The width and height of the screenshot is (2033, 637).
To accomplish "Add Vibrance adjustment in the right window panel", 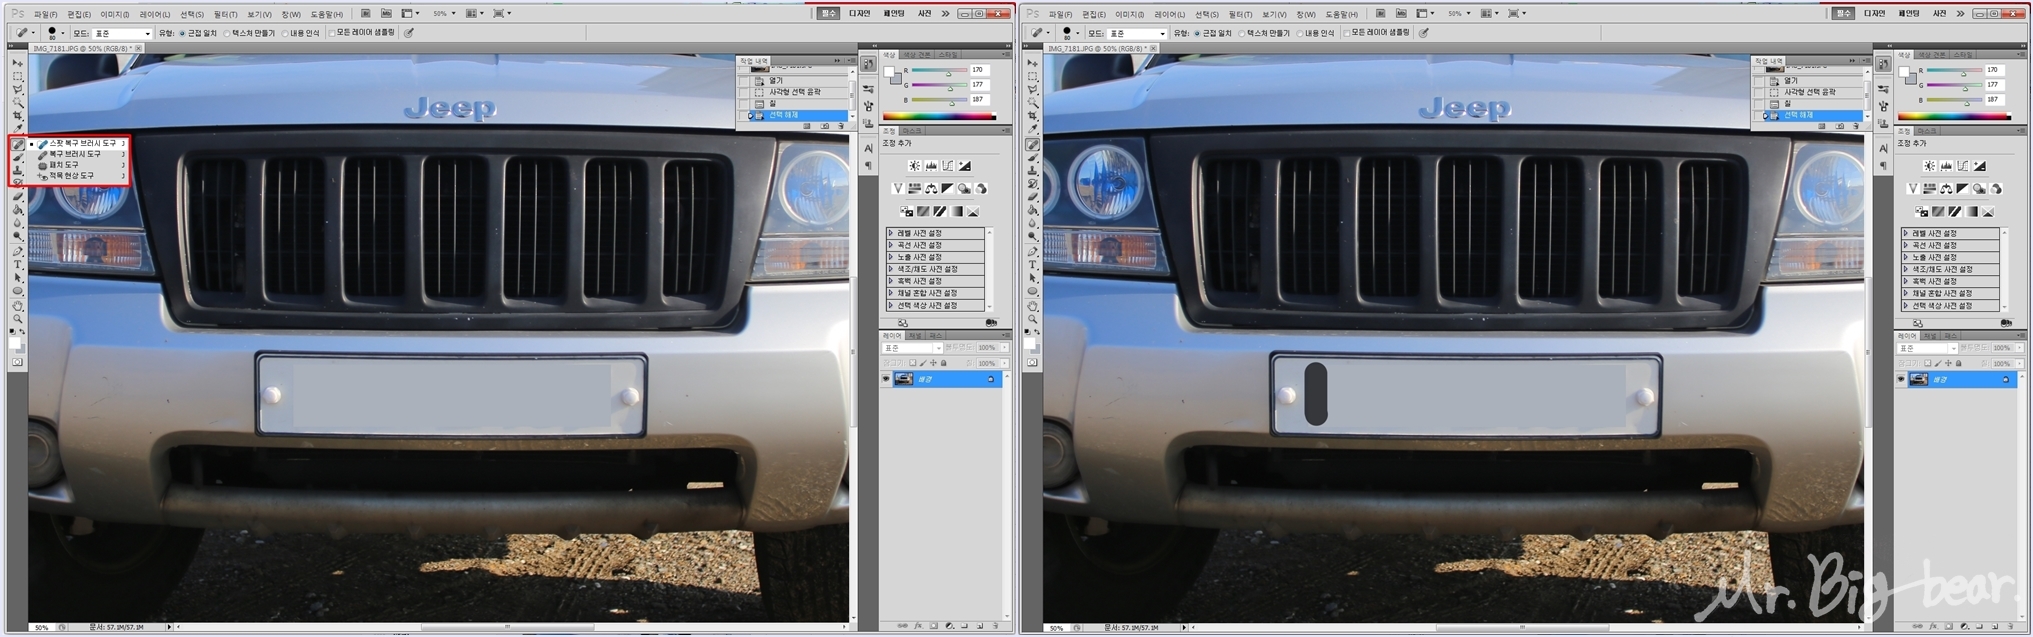I will click(1913, 188).
